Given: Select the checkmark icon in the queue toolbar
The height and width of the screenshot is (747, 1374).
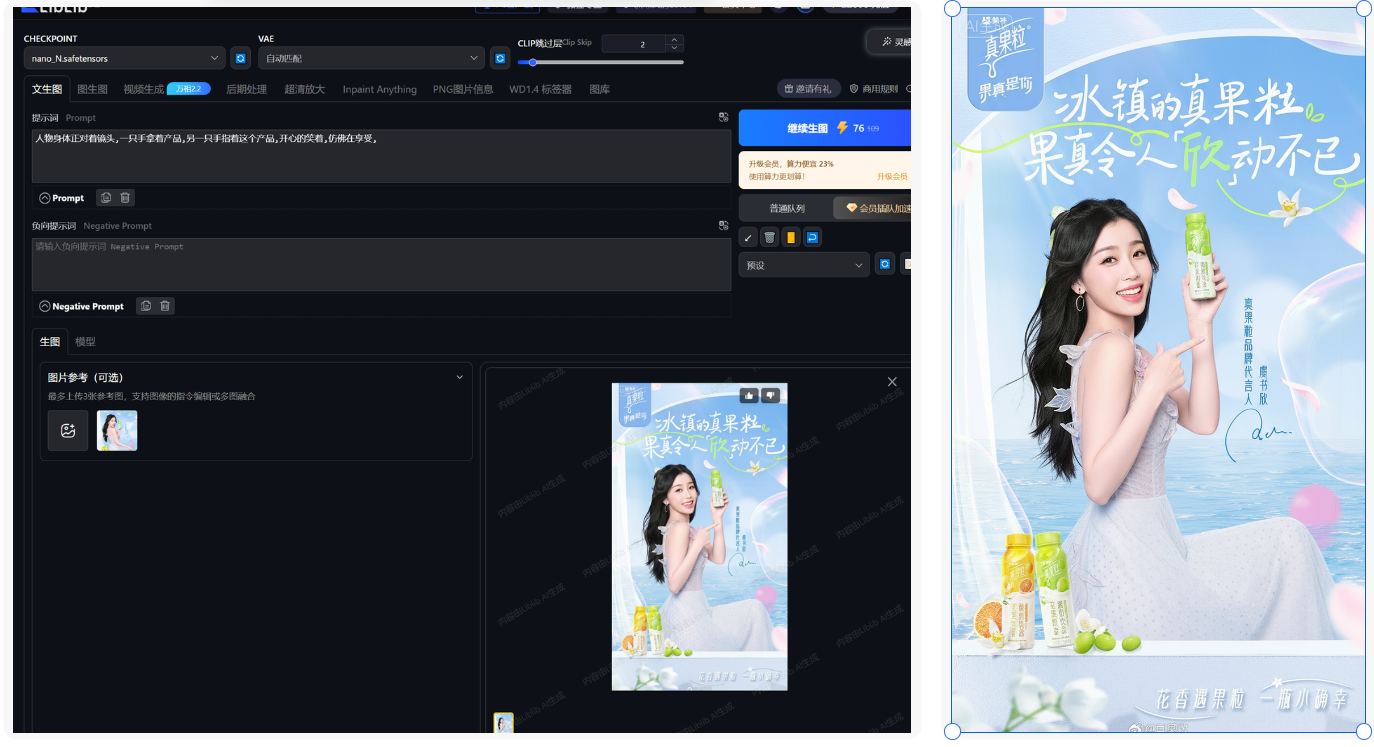Looking at the screenshot, I should (748, 237).
